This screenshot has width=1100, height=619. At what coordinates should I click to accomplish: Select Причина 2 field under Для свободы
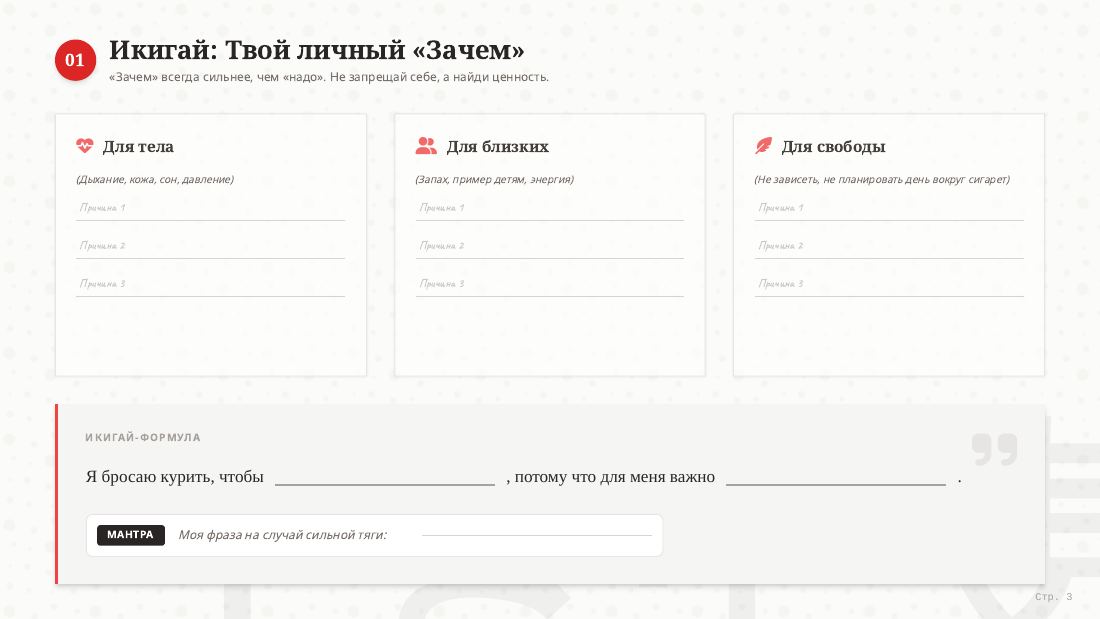point(889,246)
